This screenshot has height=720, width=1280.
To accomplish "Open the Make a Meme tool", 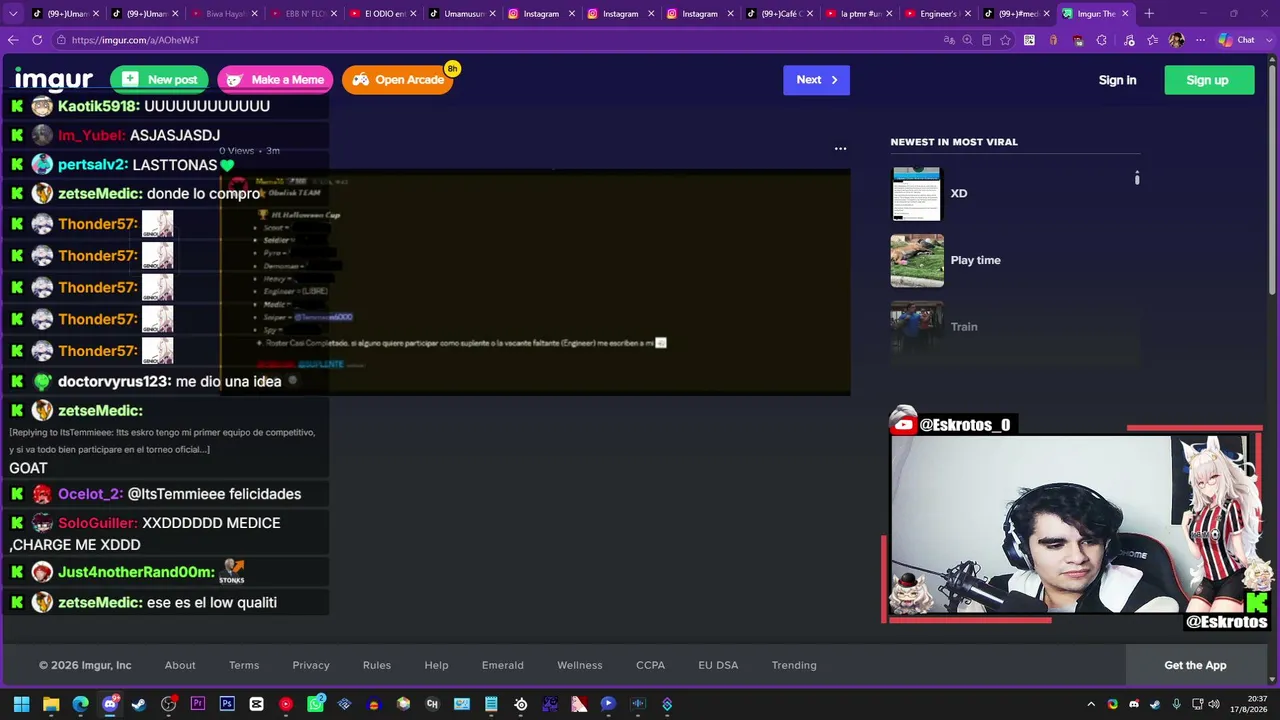I will pyautogui.click(x=274, y=80).
